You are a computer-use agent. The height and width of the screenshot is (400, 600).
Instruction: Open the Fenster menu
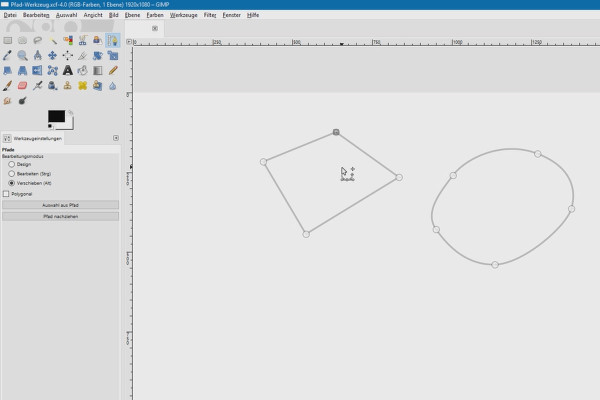(x=232, y=15)
